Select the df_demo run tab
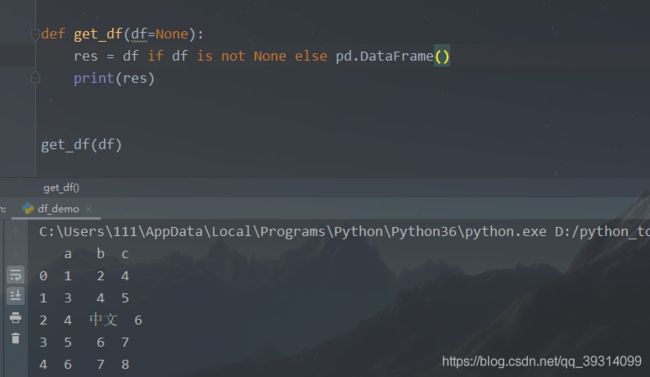The height and width of the screenshot is (377, 650). click(x=58, y=209)
